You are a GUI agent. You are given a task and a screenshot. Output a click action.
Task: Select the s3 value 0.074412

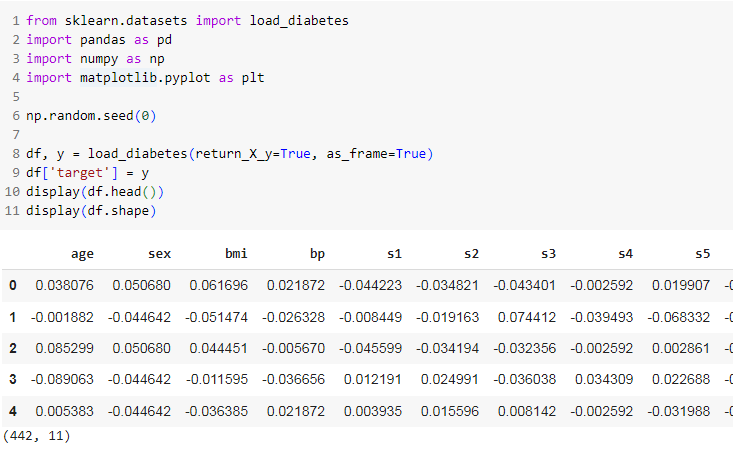tap(528, 317)
